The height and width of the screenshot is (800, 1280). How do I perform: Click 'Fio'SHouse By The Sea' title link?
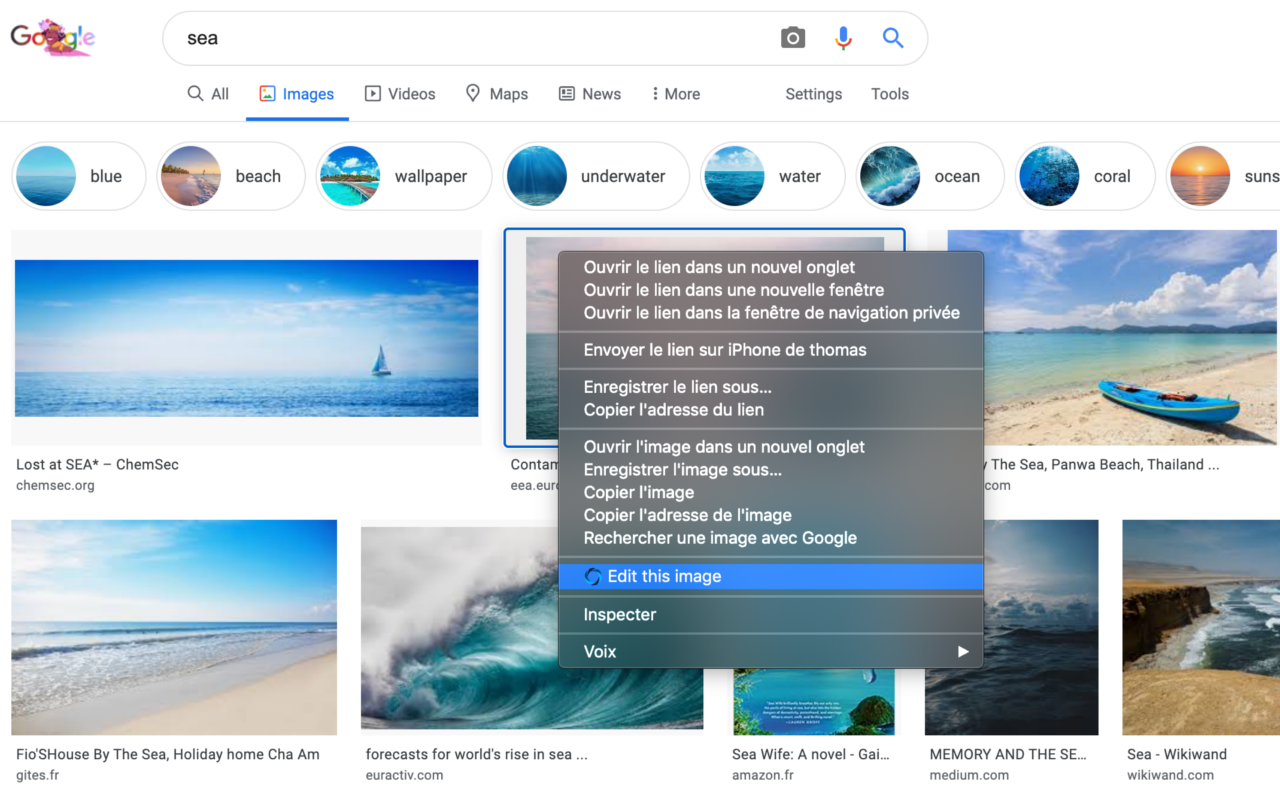168,754
